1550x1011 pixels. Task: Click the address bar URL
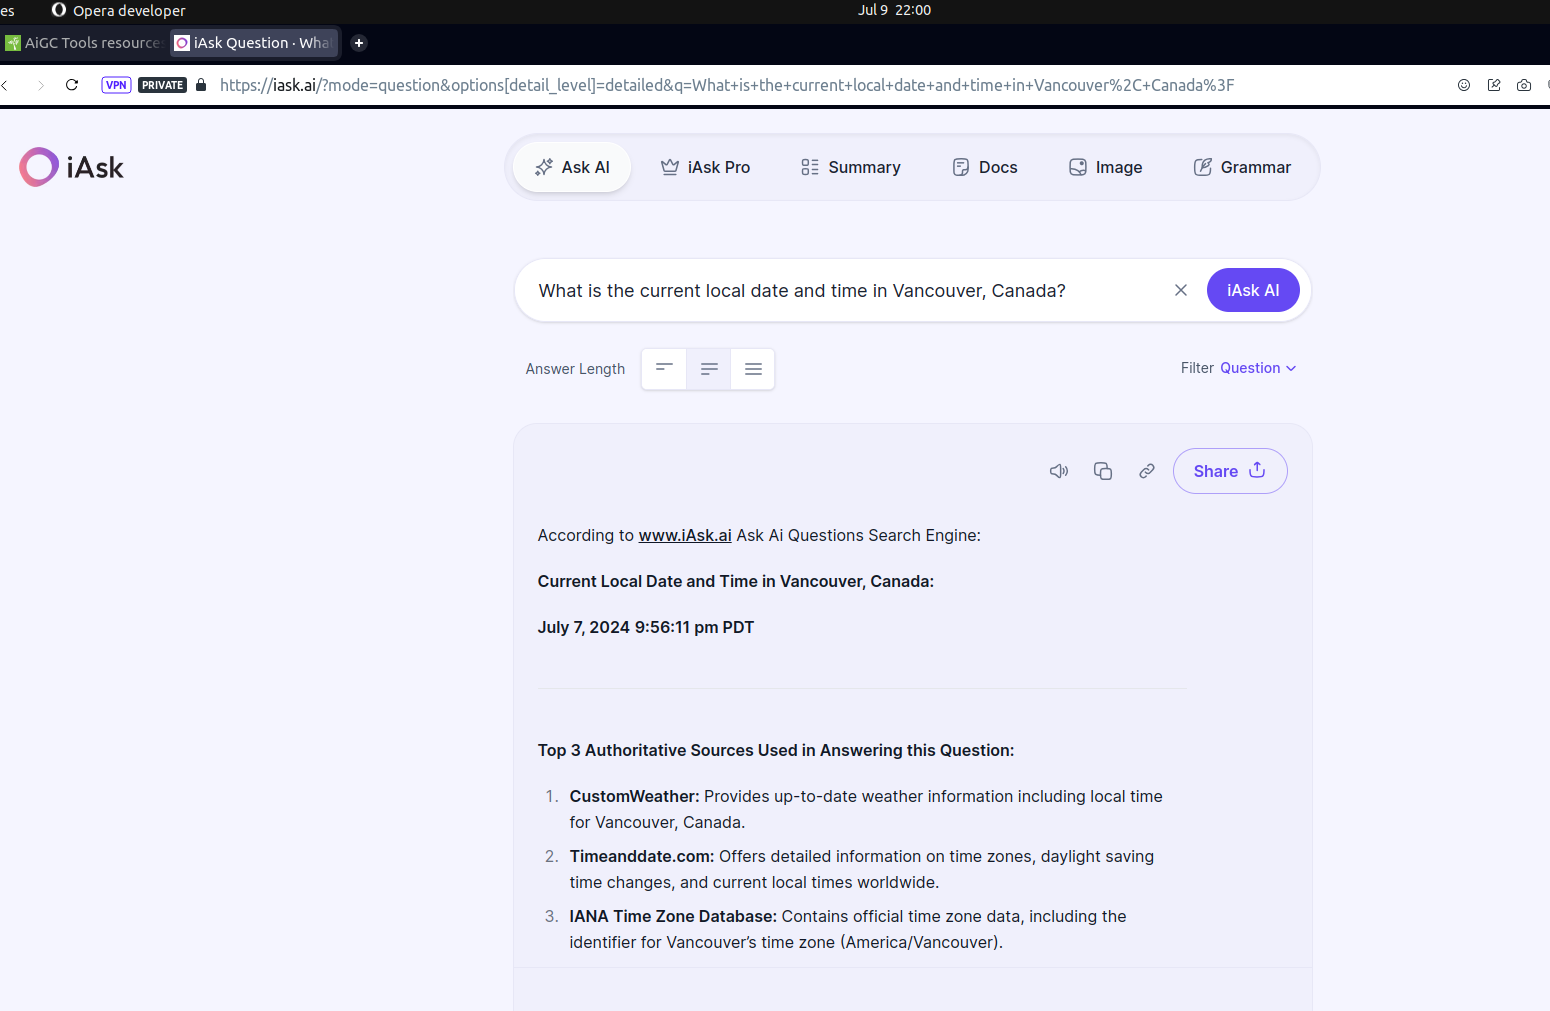pyautogui.click(x=727, y=85)
